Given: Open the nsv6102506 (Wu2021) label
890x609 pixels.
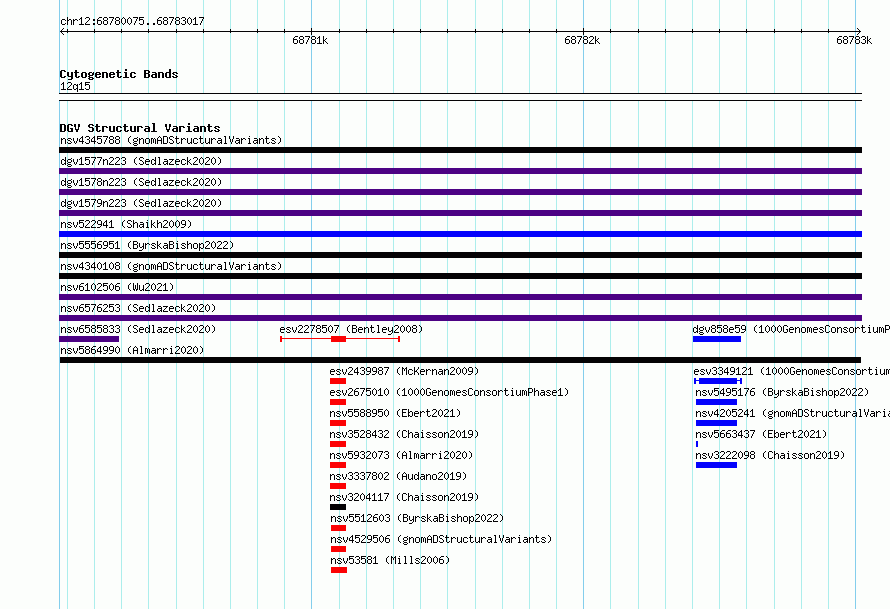Looking at the screenshot, I should point(117,287).
